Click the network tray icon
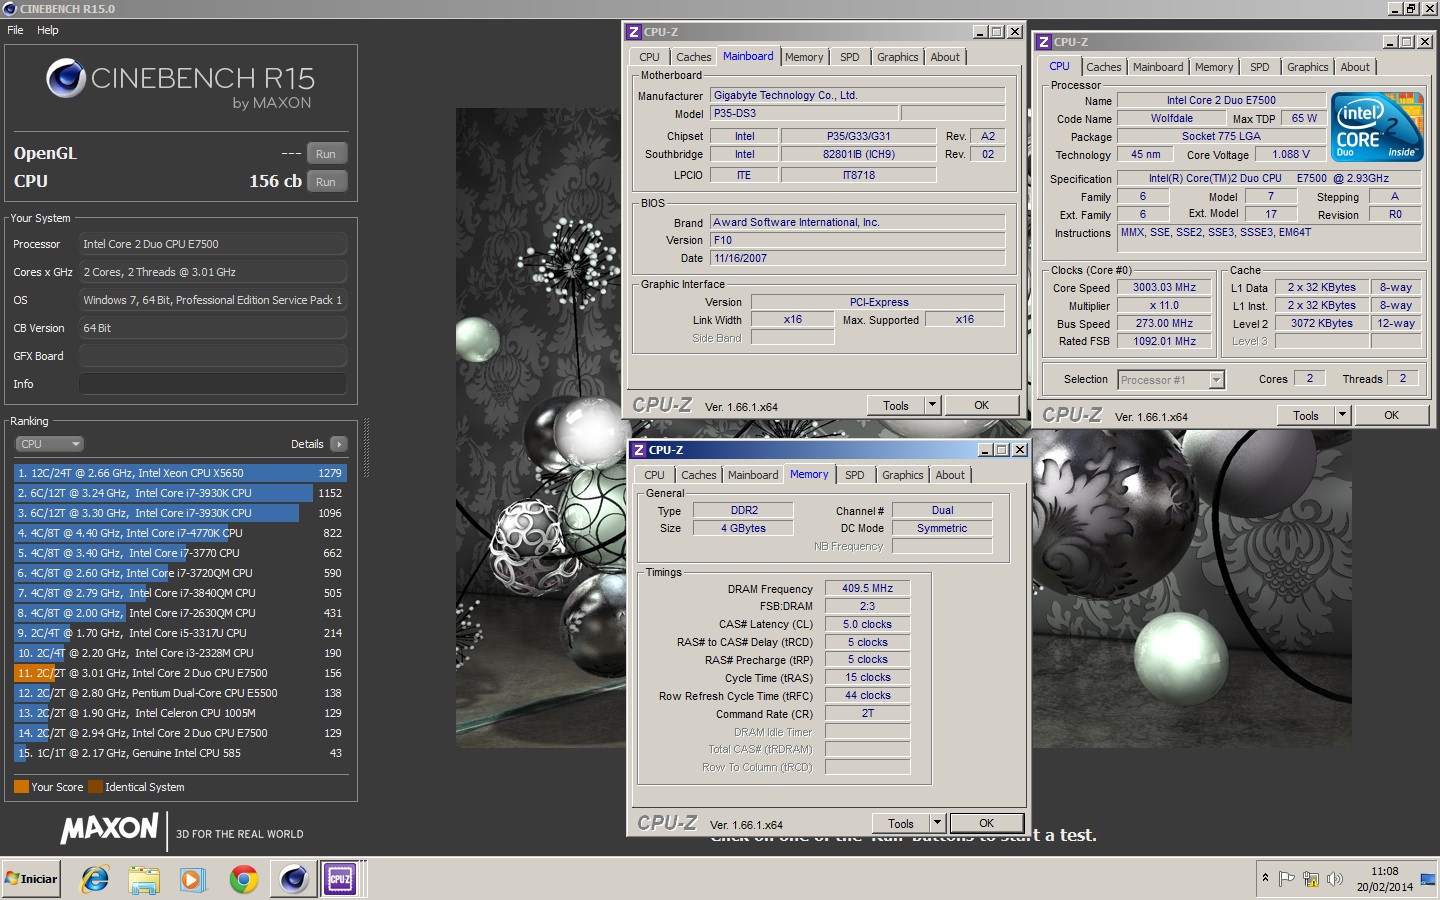The height and width of the screenshot is (900, 1440). click(x=1311, y=879)
